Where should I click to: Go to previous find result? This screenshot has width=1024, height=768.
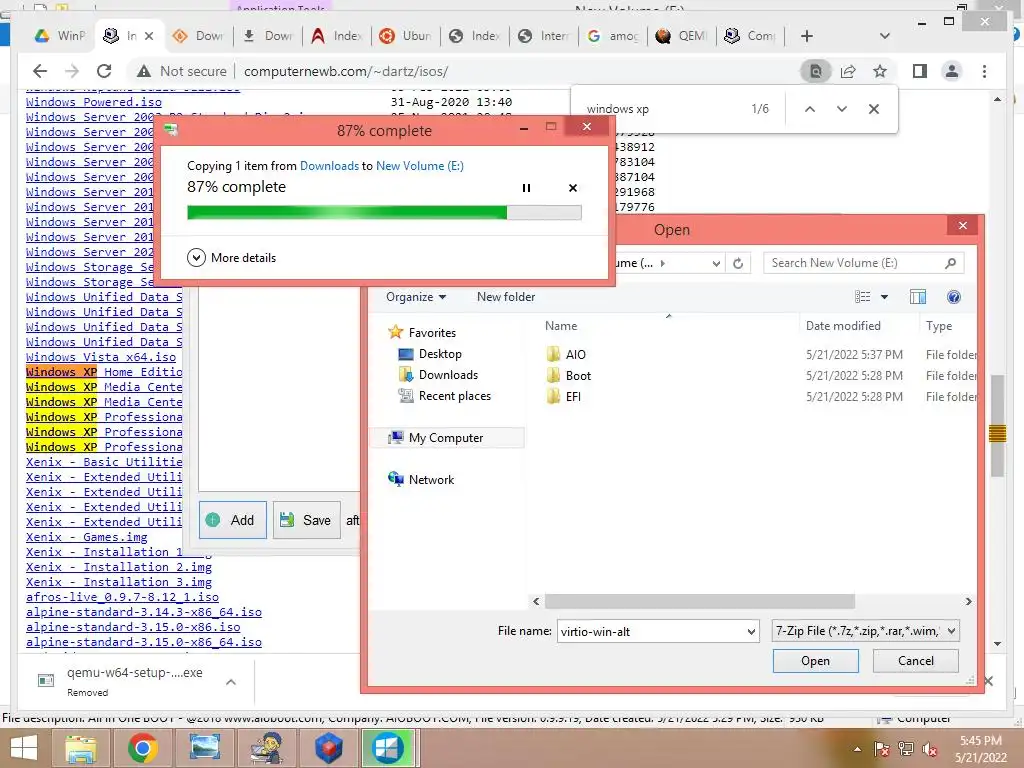810,109
